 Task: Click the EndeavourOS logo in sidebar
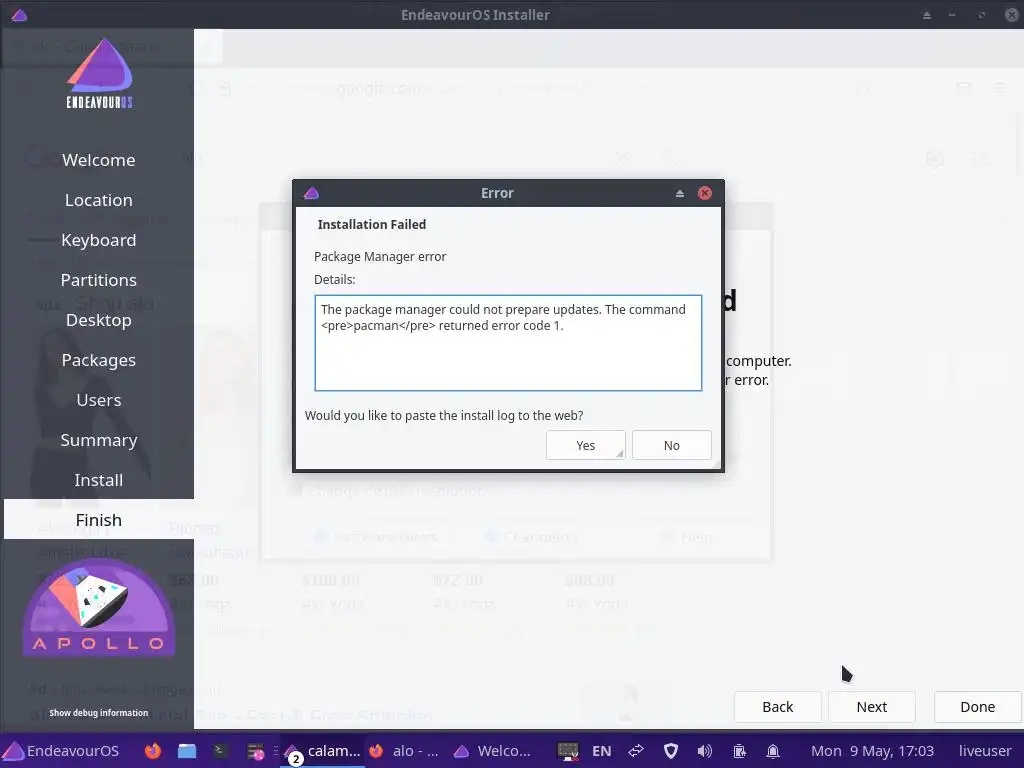click(x=99, y=72)
